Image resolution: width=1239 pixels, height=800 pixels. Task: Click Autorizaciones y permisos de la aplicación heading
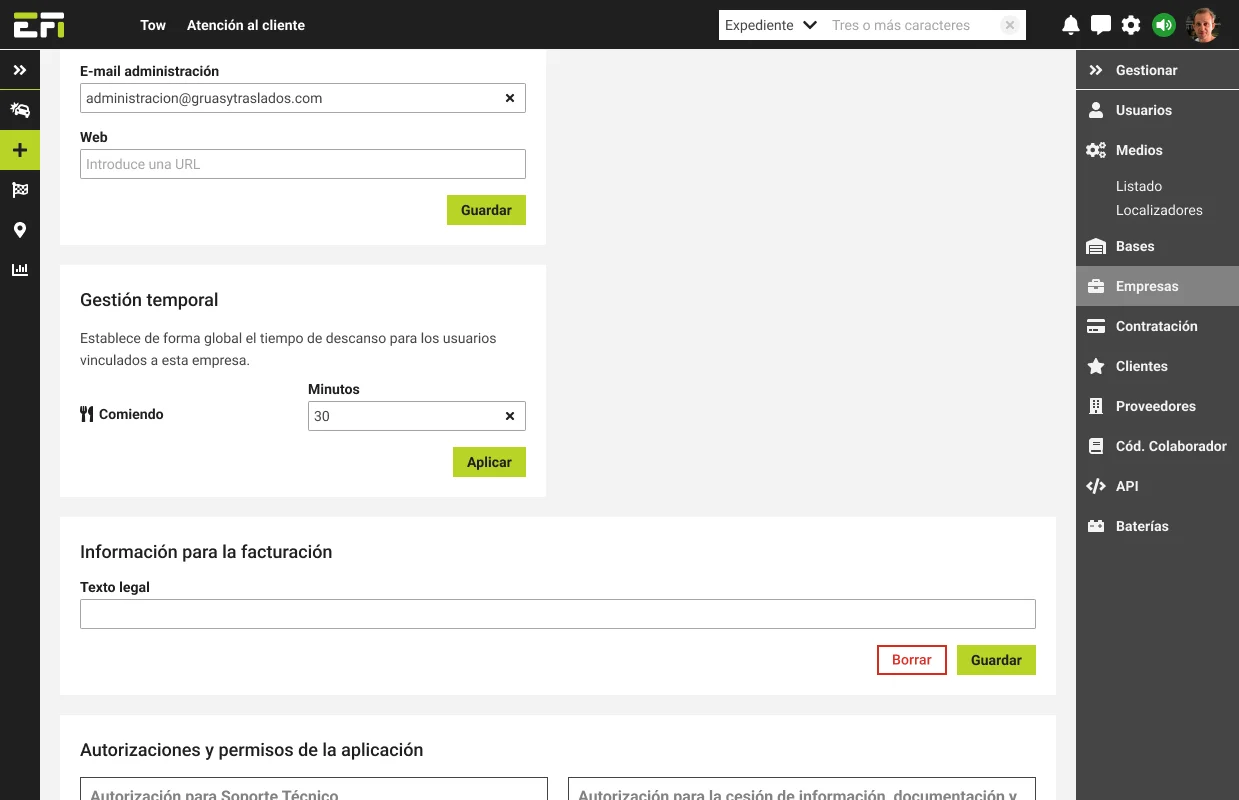[252, 750]
